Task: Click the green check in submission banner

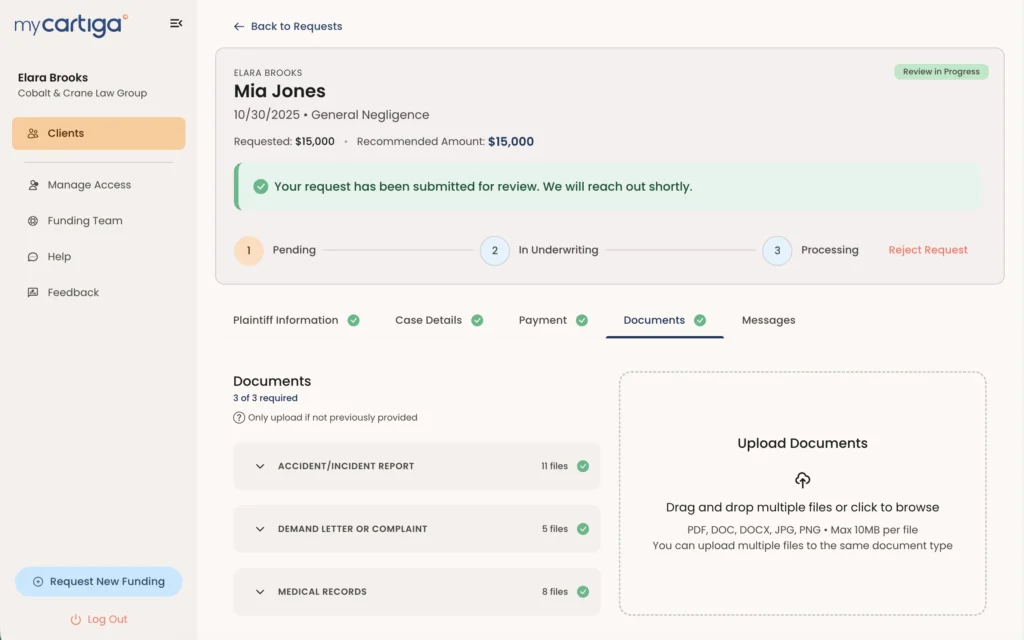Action: click(x=261, y=187)
